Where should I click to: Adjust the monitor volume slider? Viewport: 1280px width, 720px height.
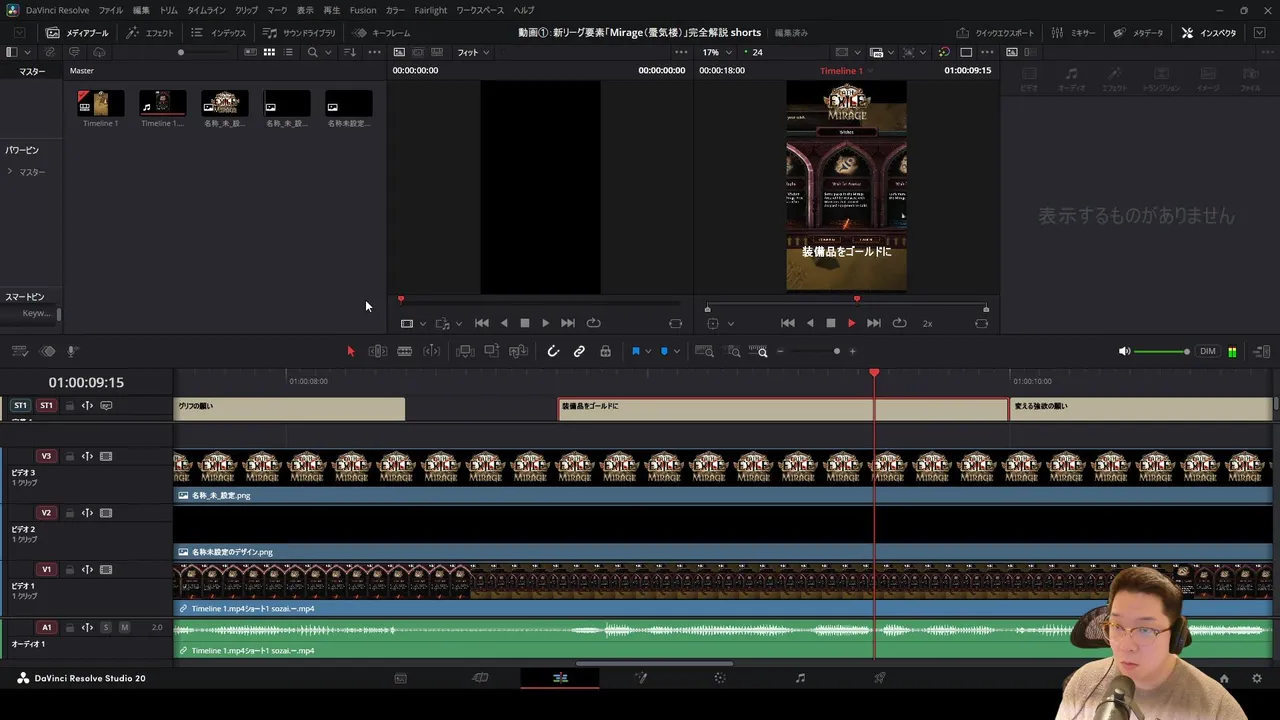click(1161, 351)
